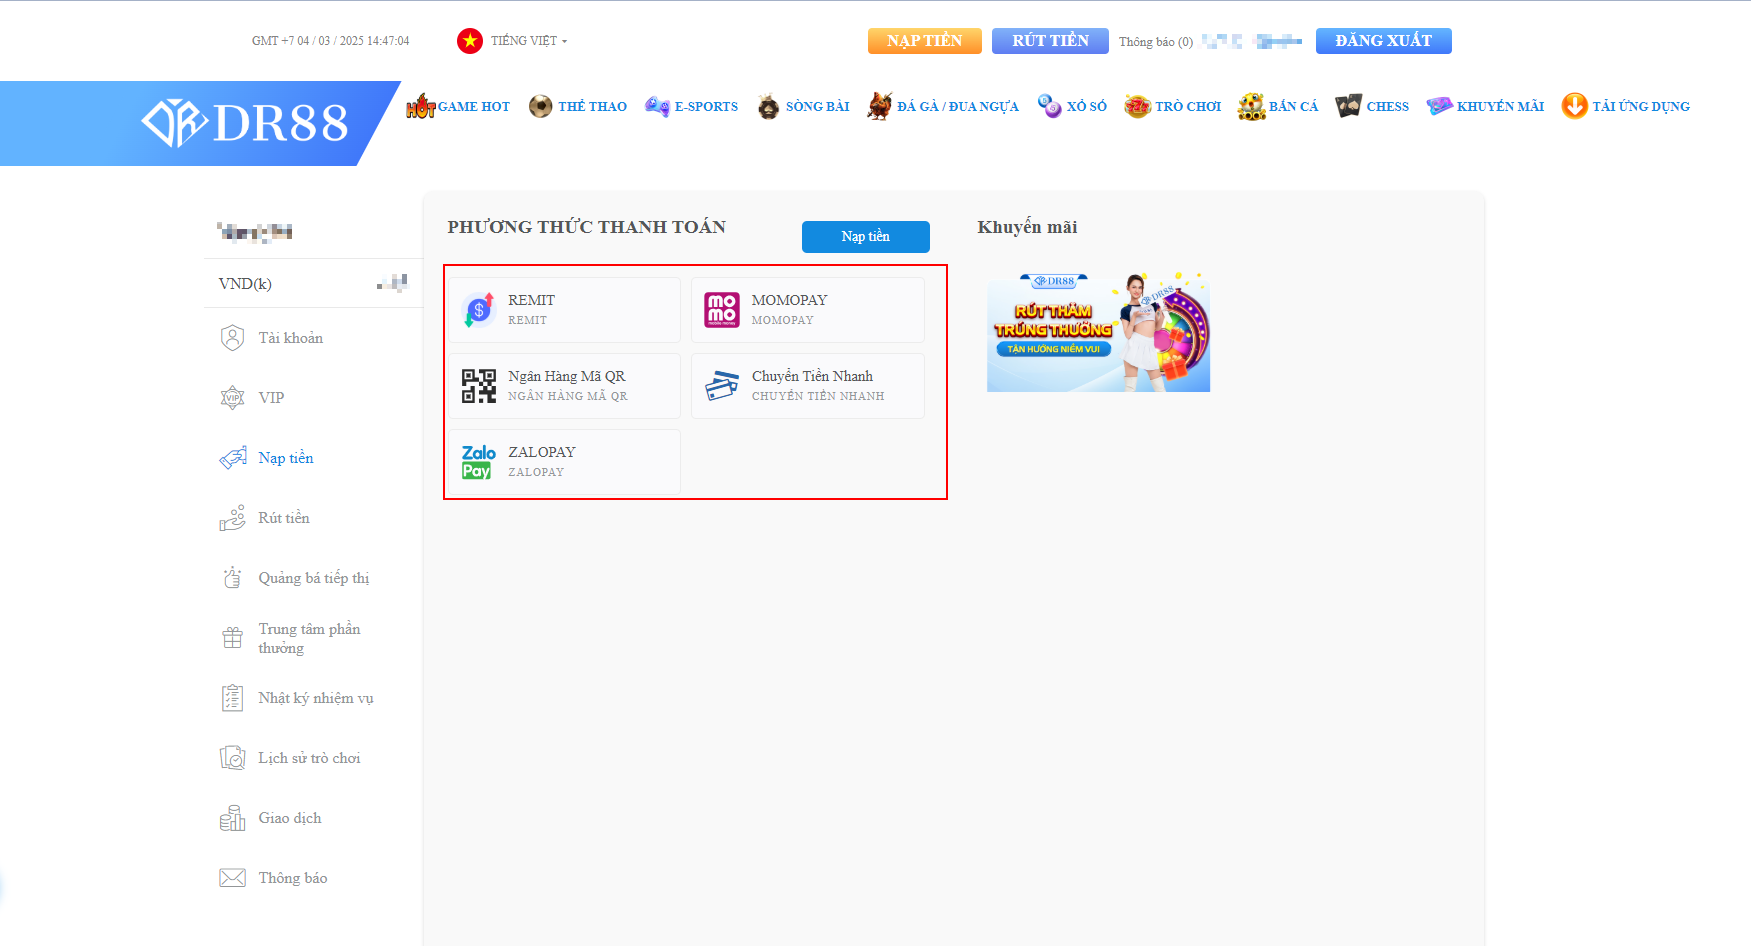Screen dimensions: 1751x946
Task: Click the orange NẠP TIỀN button
Action: coord(925,41)
